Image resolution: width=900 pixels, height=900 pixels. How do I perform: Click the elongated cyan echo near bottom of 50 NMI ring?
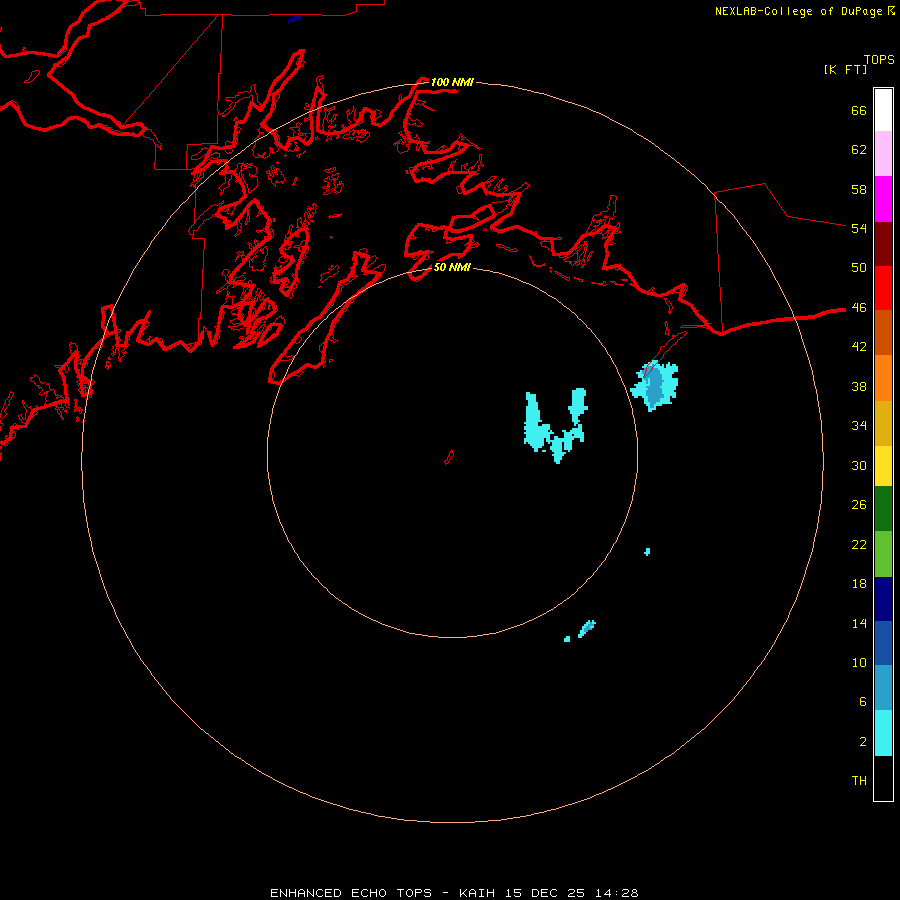[x=586, y=629]
